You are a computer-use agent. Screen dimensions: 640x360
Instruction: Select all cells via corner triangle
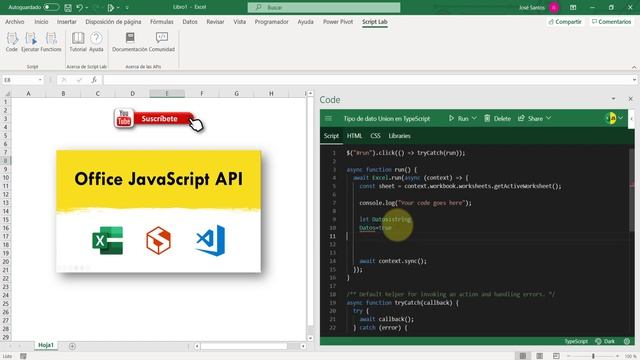(7, 94)
